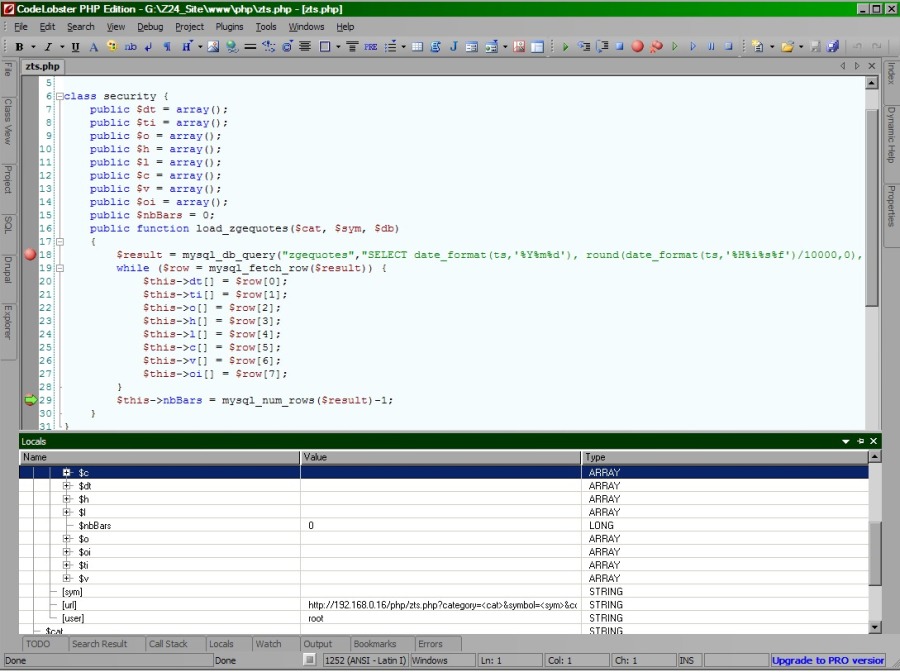Click the 1252 (ANSI - Latin I) encoding field
900x672 pixels.
[365, 661]
